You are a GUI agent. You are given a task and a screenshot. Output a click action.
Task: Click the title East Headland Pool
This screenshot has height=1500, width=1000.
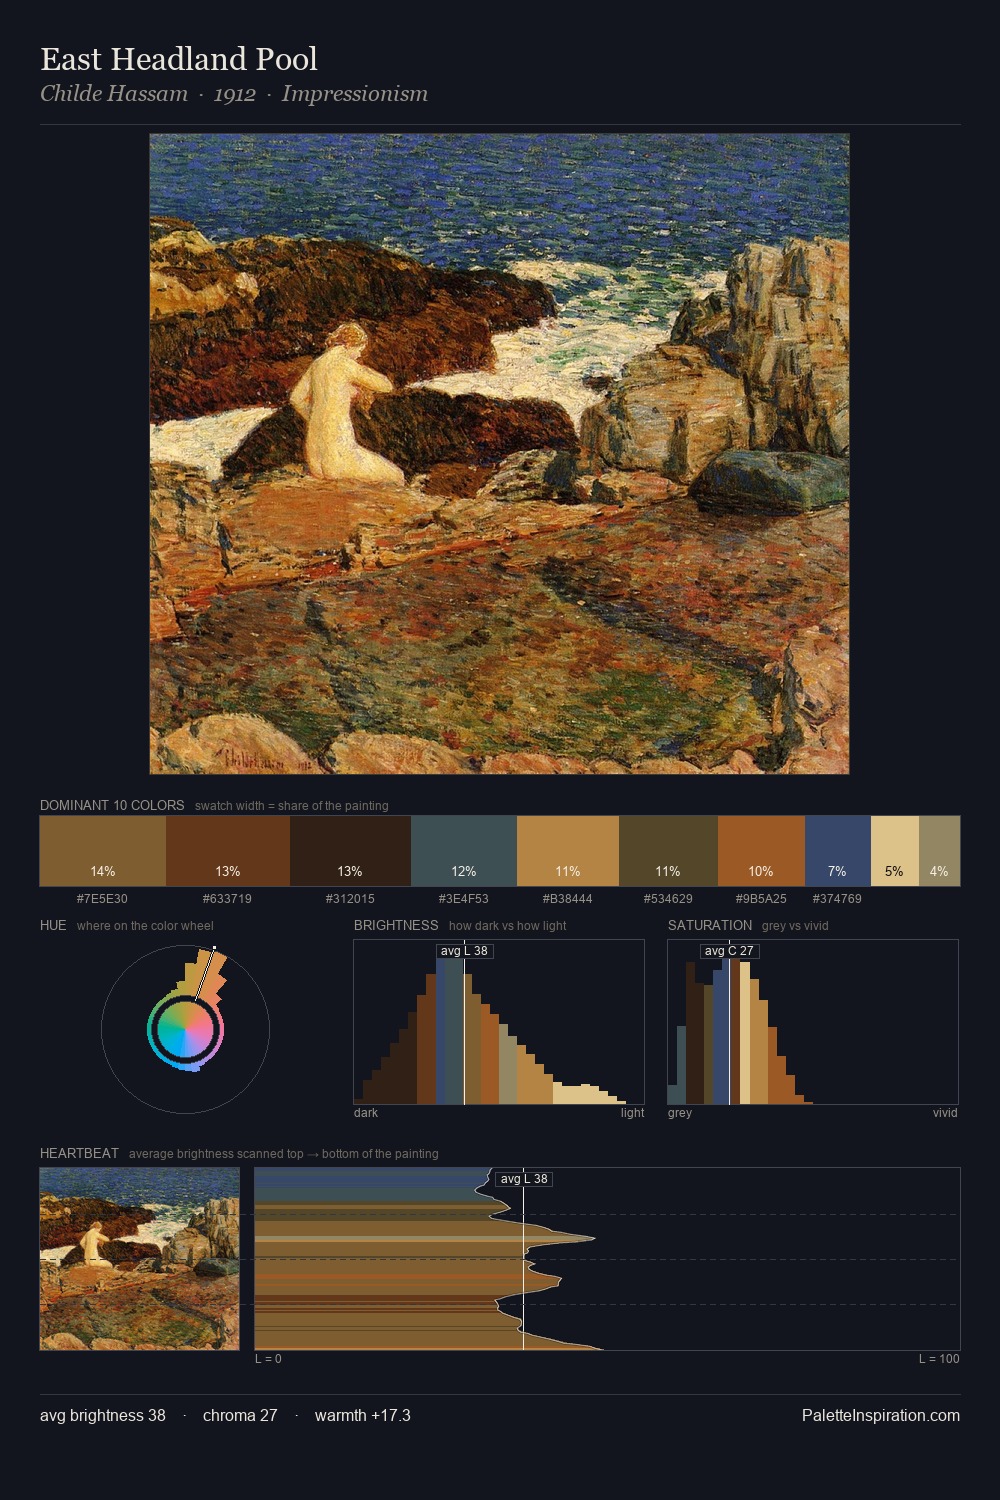(x=179, y=59)
